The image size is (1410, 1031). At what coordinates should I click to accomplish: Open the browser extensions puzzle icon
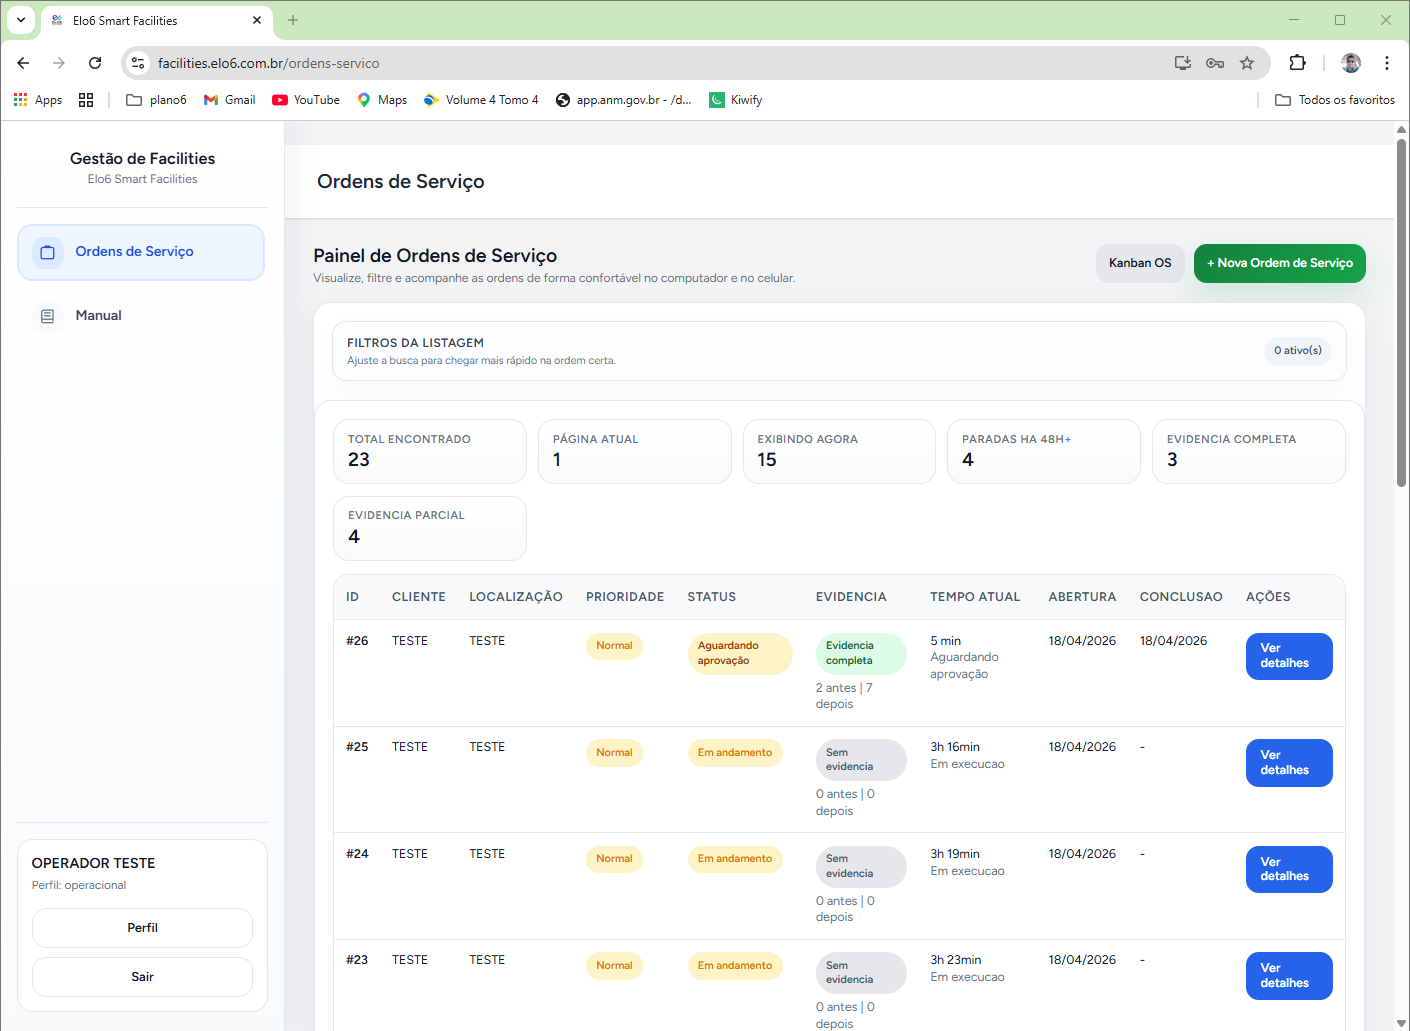pyautogui.click(x=1297, y=63)
